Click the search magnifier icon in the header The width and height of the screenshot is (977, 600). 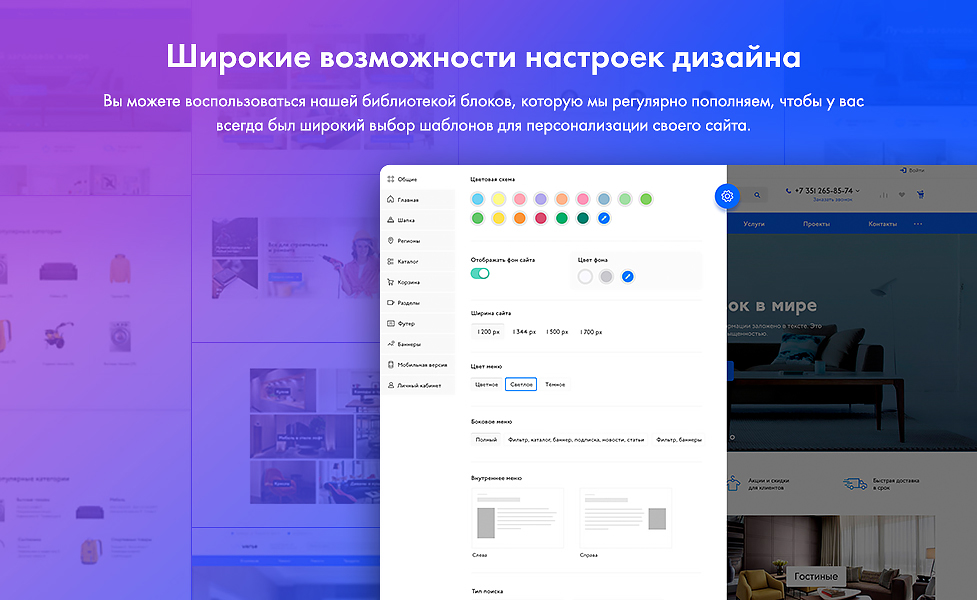click(757, 195)
